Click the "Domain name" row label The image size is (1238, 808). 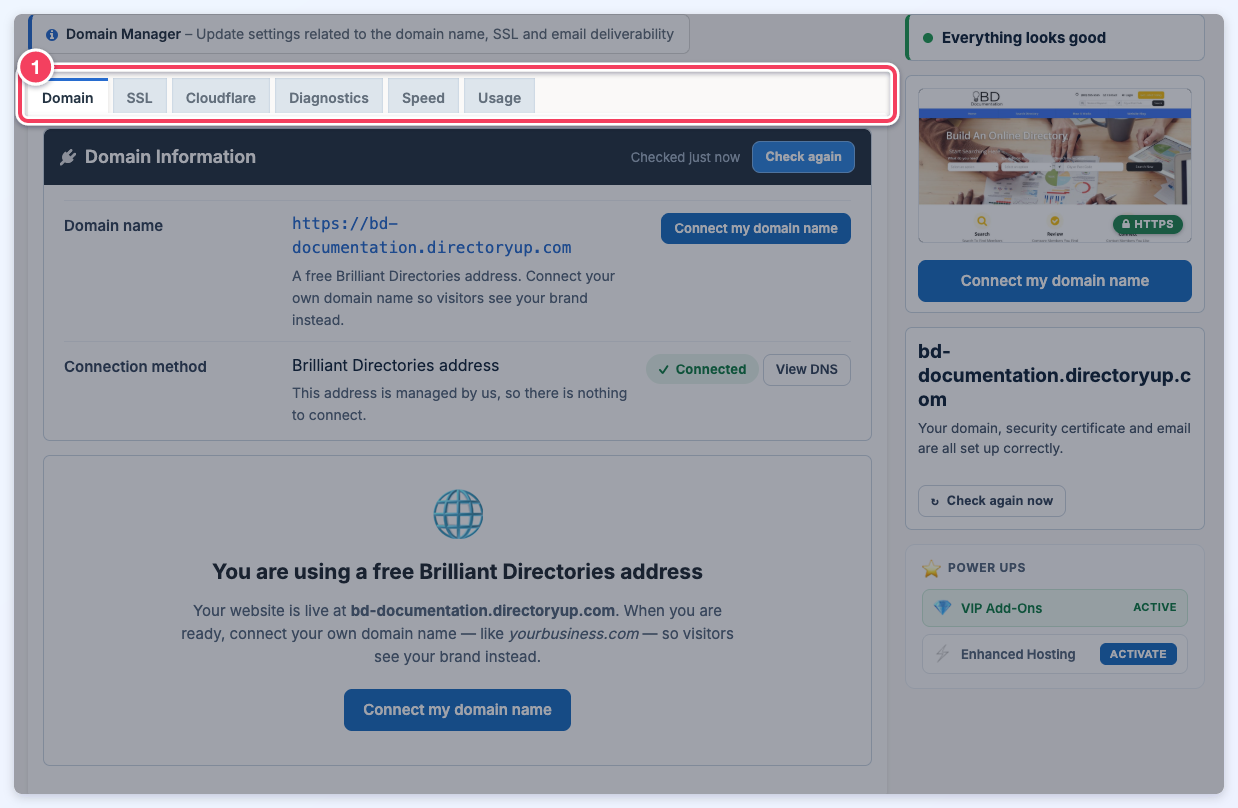[113, 226]
